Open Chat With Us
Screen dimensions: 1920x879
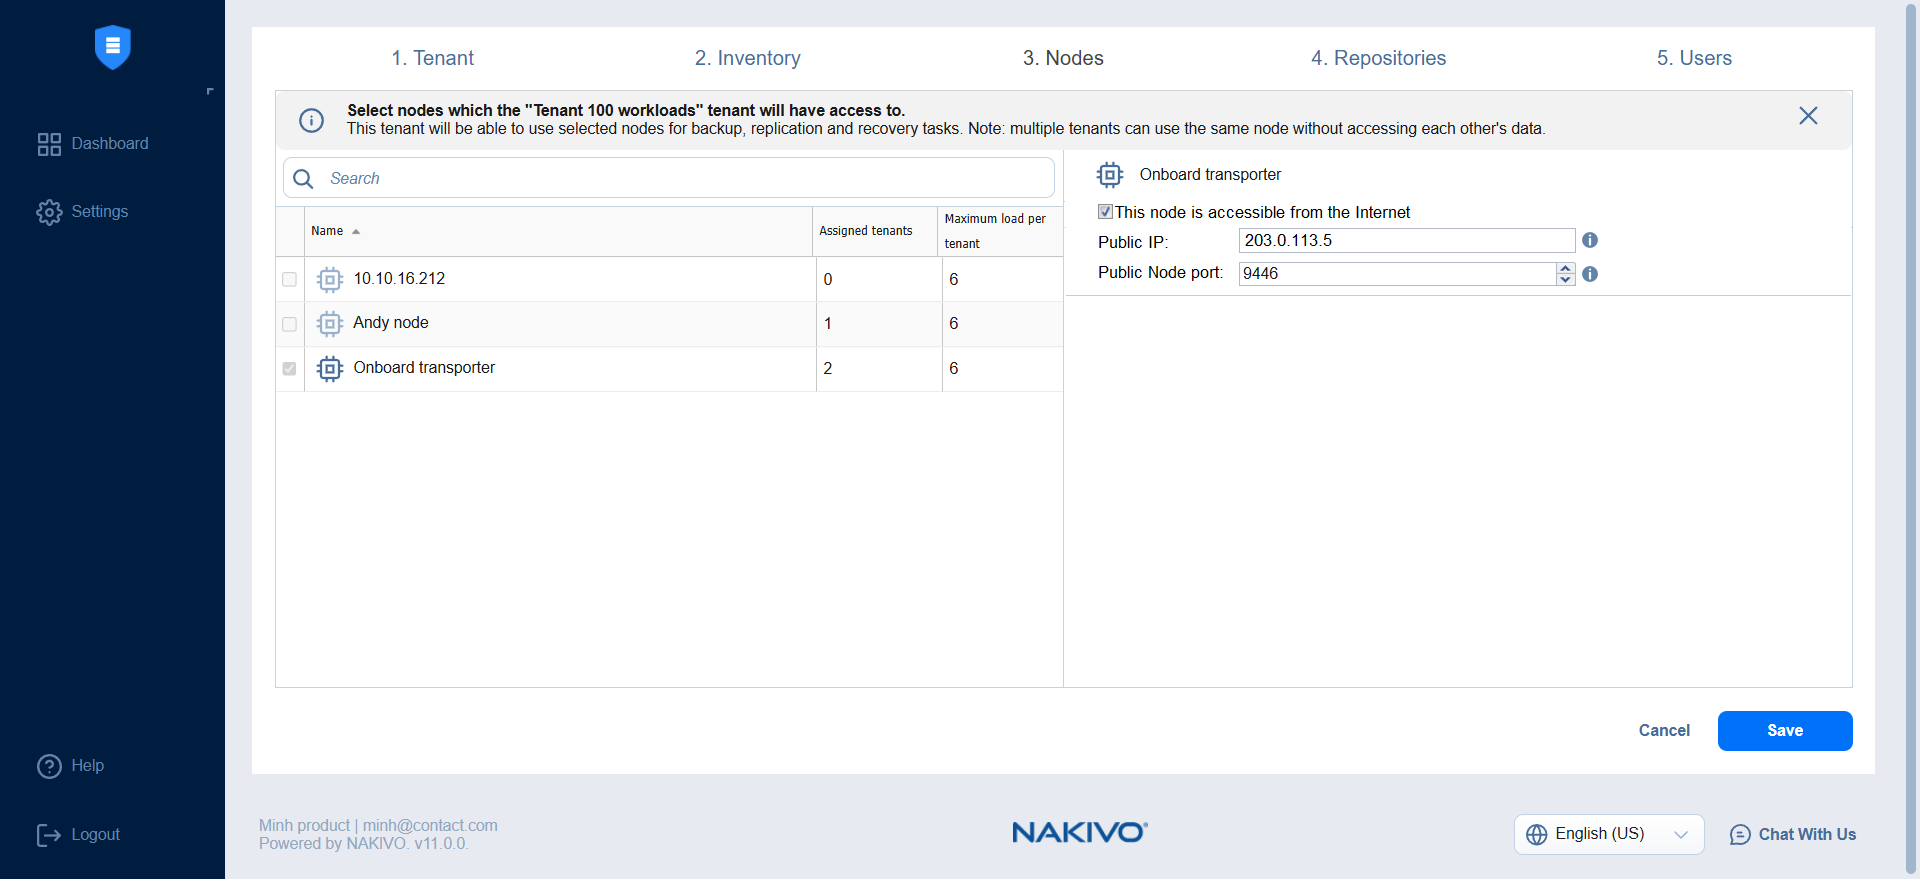tap(1793, 834)
